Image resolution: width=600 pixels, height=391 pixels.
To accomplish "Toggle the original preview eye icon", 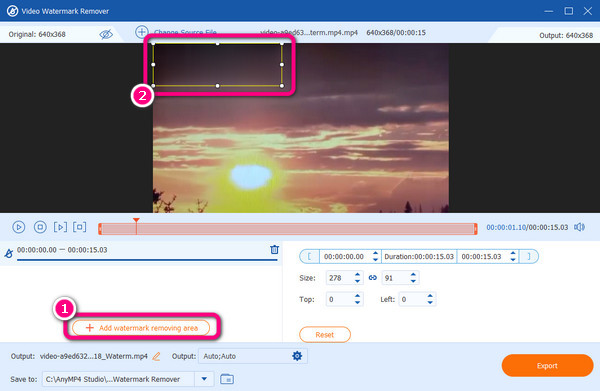I will point(106,34).
